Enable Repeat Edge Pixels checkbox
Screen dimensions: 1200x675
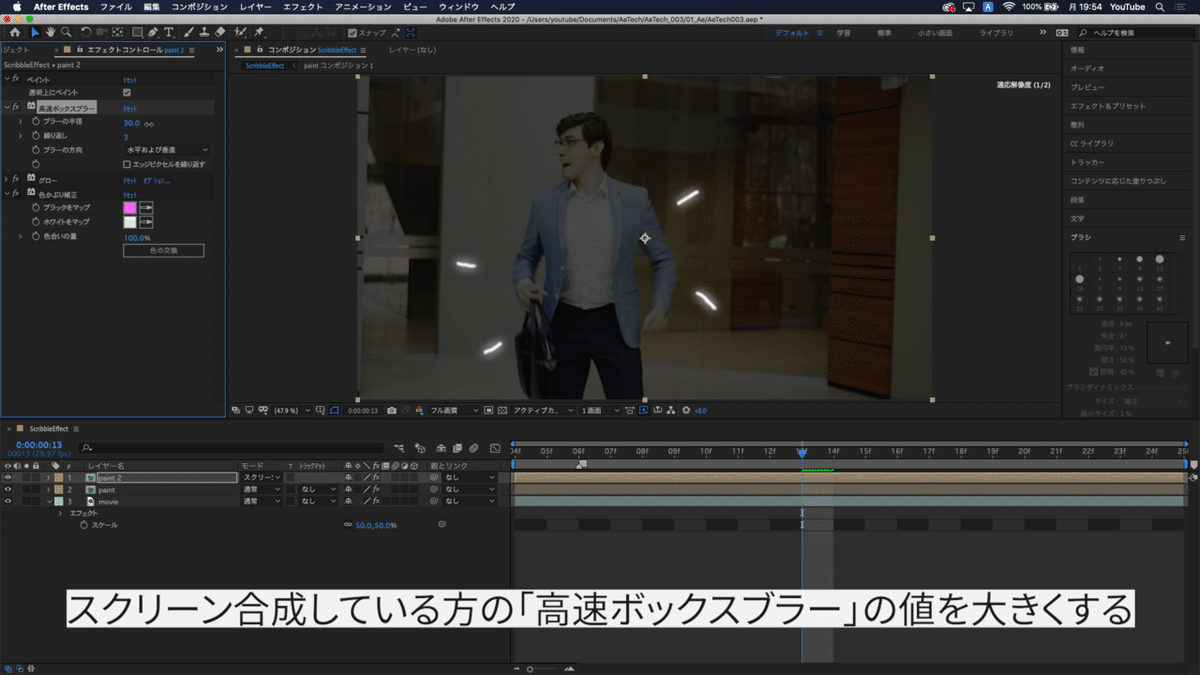point(127,164)
